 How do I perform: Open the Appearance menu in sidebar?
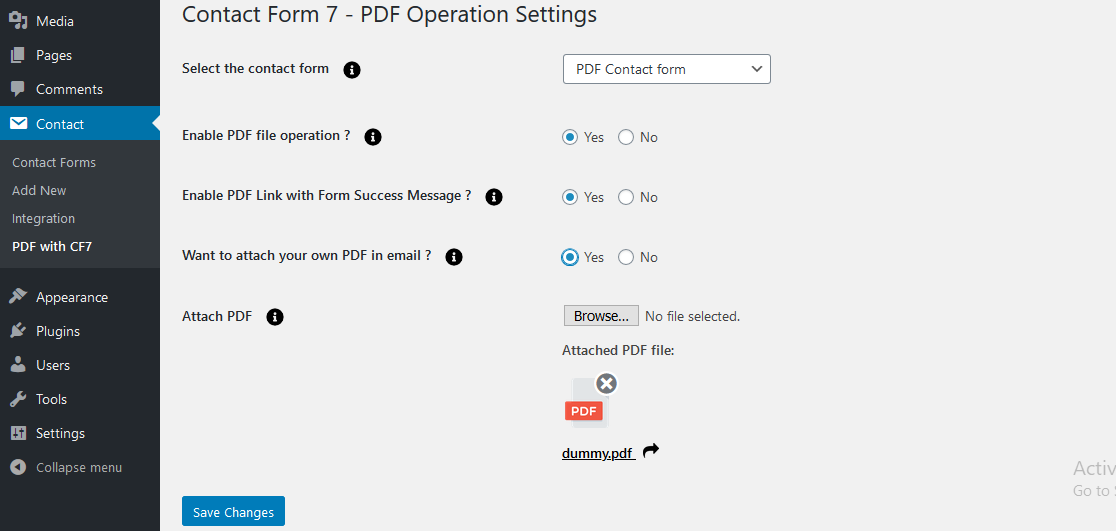pyautogui.click(x=71, y=297)
